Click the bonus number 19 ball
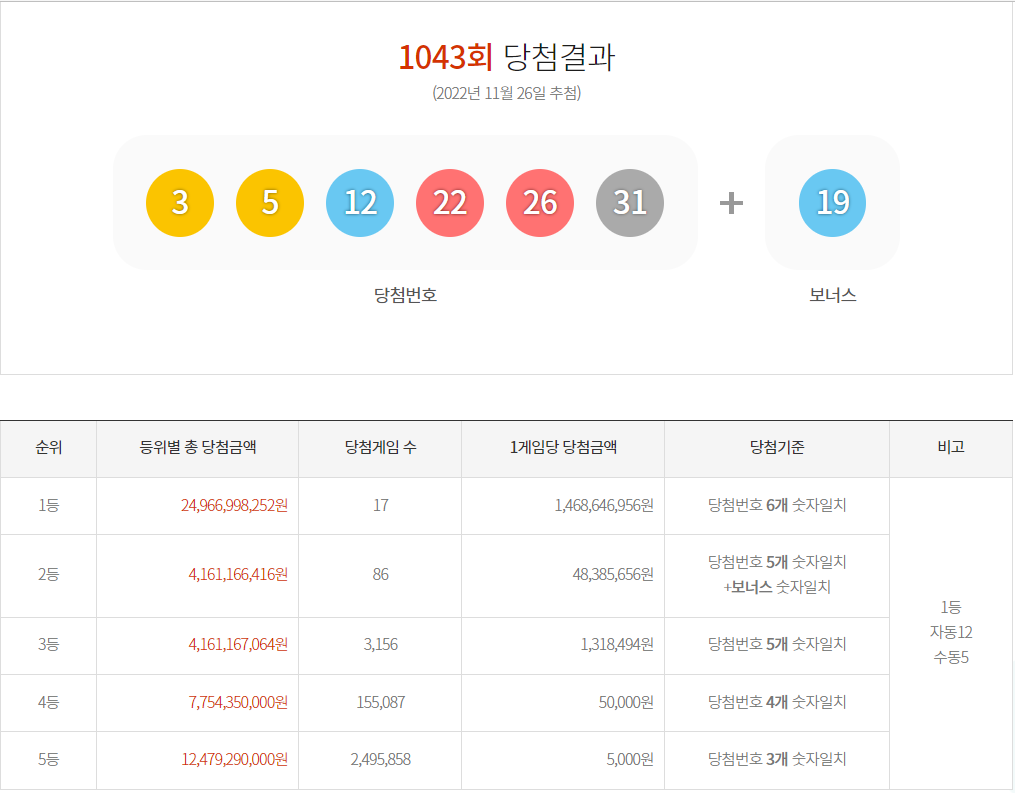 832,203
